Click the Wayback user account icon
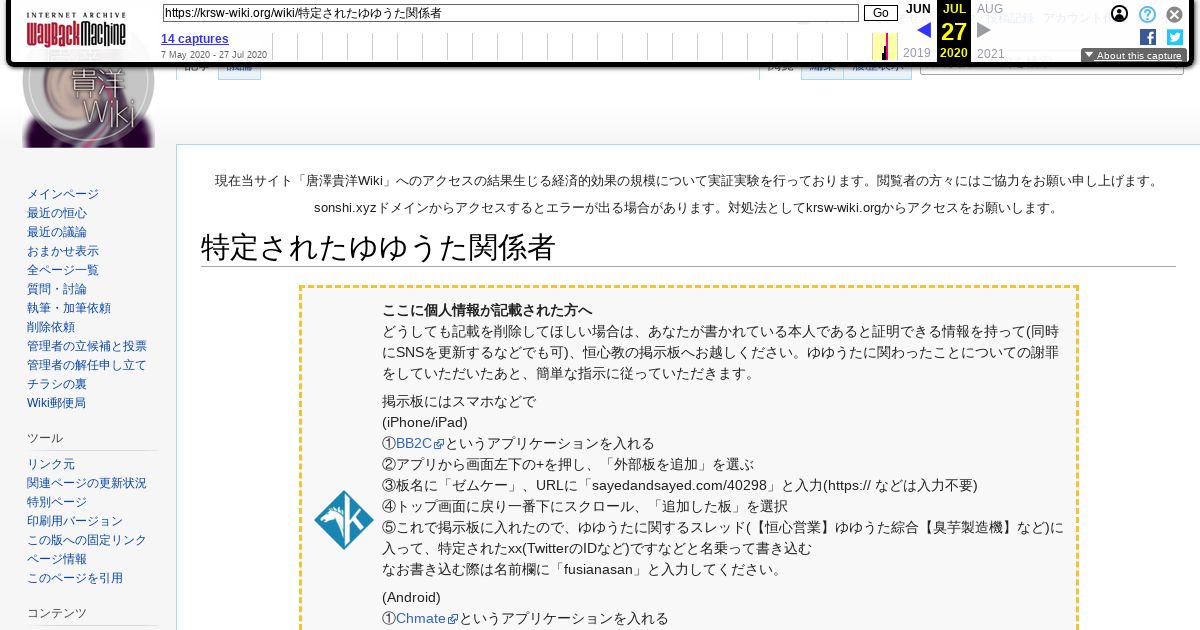The image size is (1200, 630). pos(1120,14)
